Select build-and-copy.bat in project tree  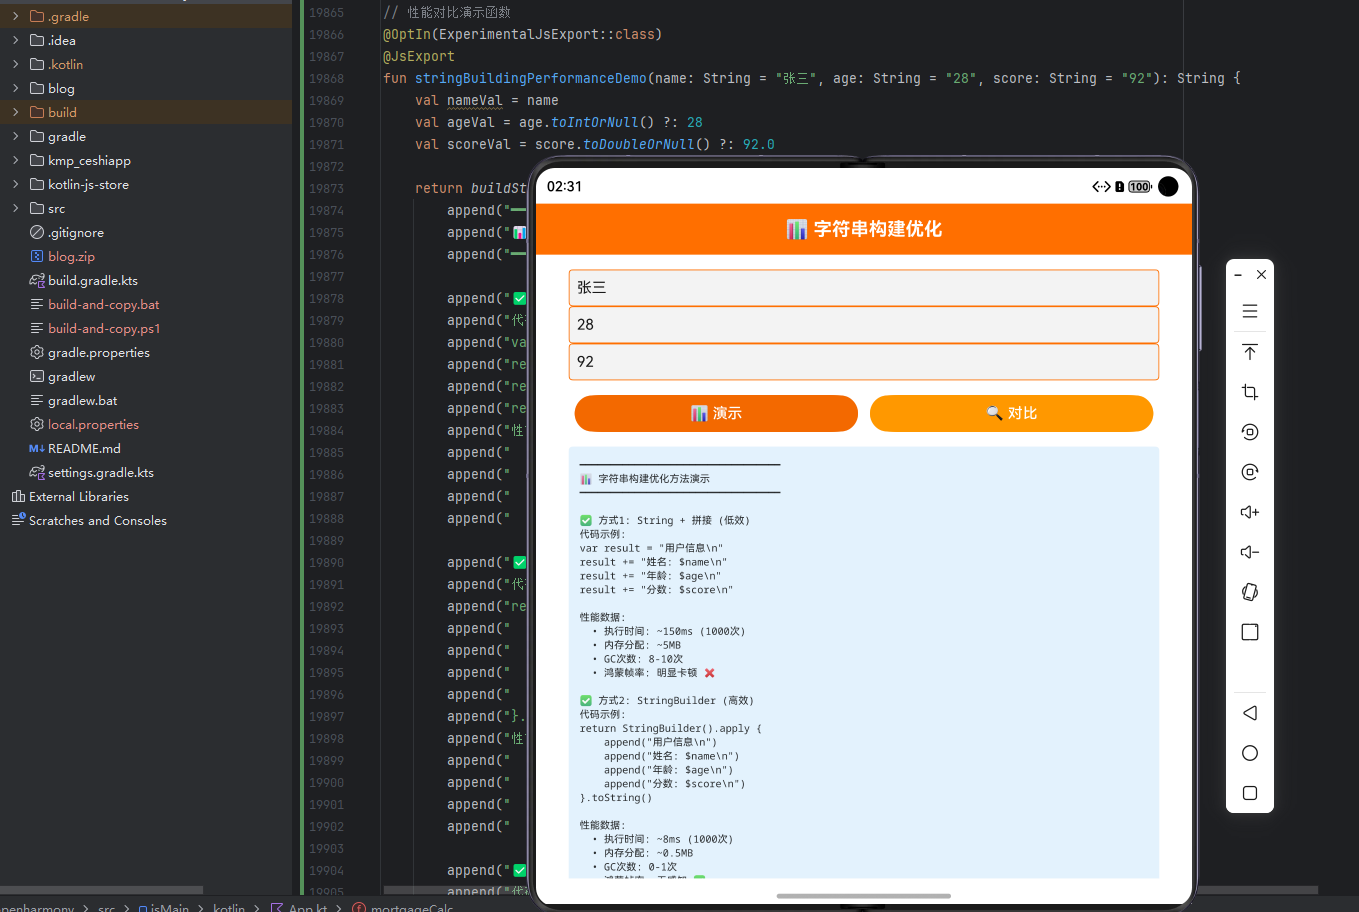pos(103,304)
